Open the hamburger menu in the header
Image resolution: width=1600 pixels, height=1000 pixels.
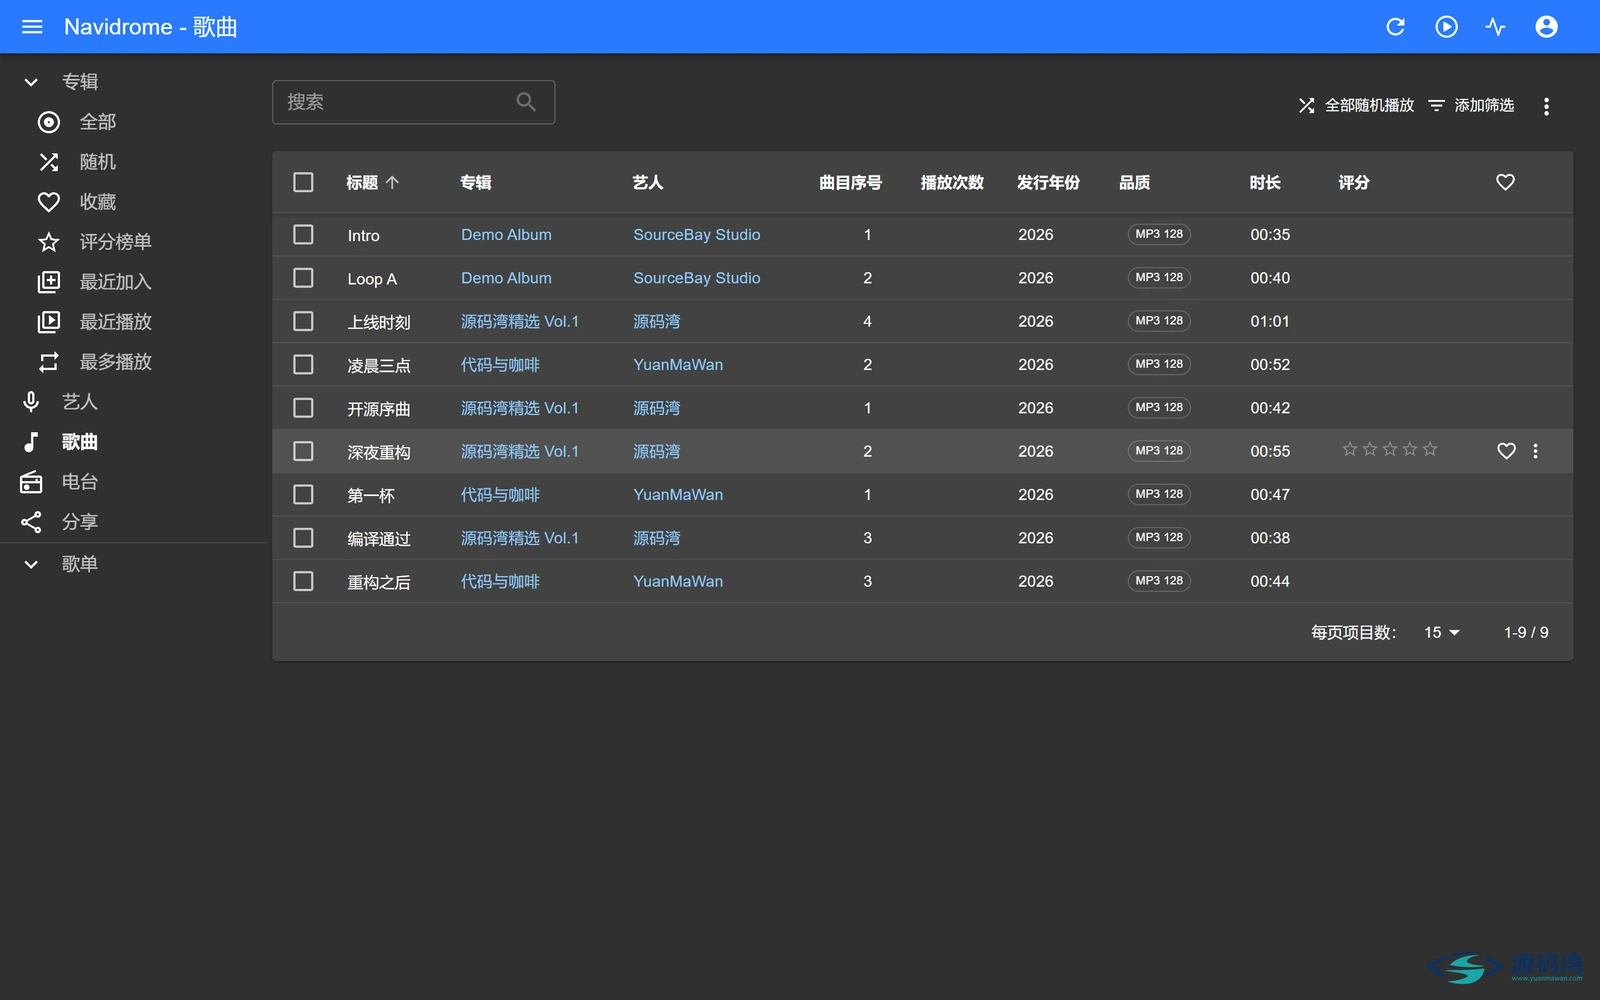(x=32, y=27)
